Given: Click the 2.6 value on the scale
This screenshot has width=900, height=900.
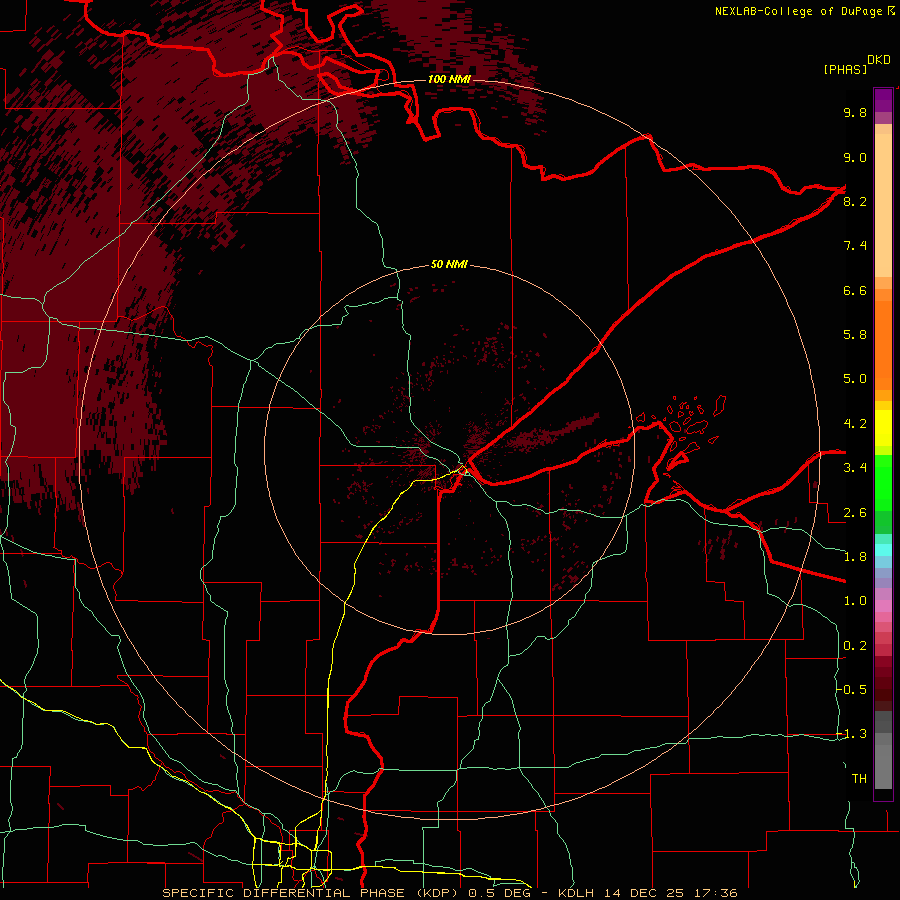Looking at the screenshot, I should click(855, 513).
